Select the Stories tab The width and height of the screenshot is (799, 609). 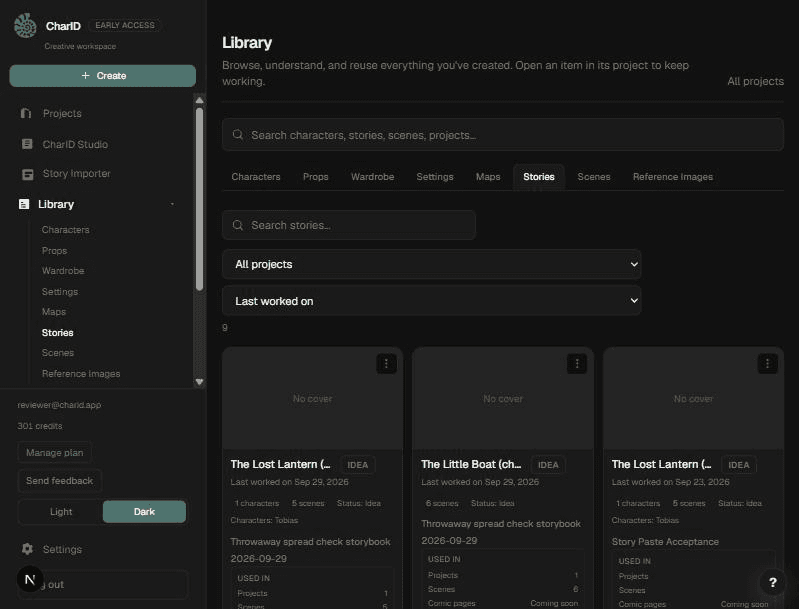(x=539, y=177)
